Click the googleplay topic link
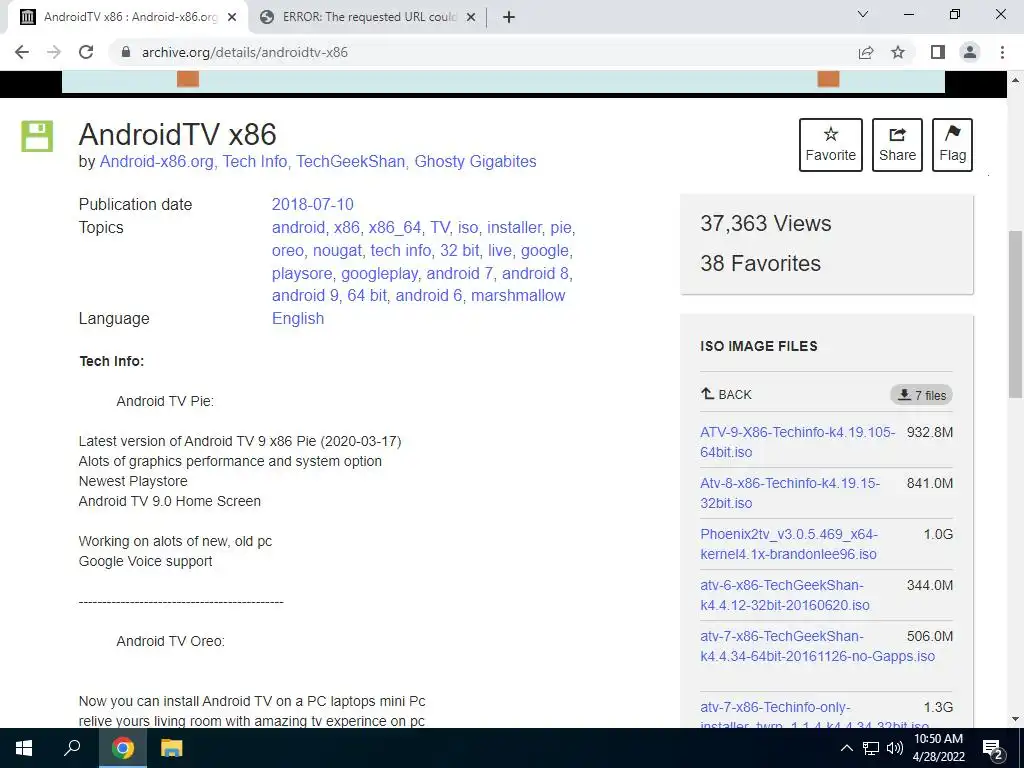This screenshot has height=768, width=1024. [x=379, y=274]
